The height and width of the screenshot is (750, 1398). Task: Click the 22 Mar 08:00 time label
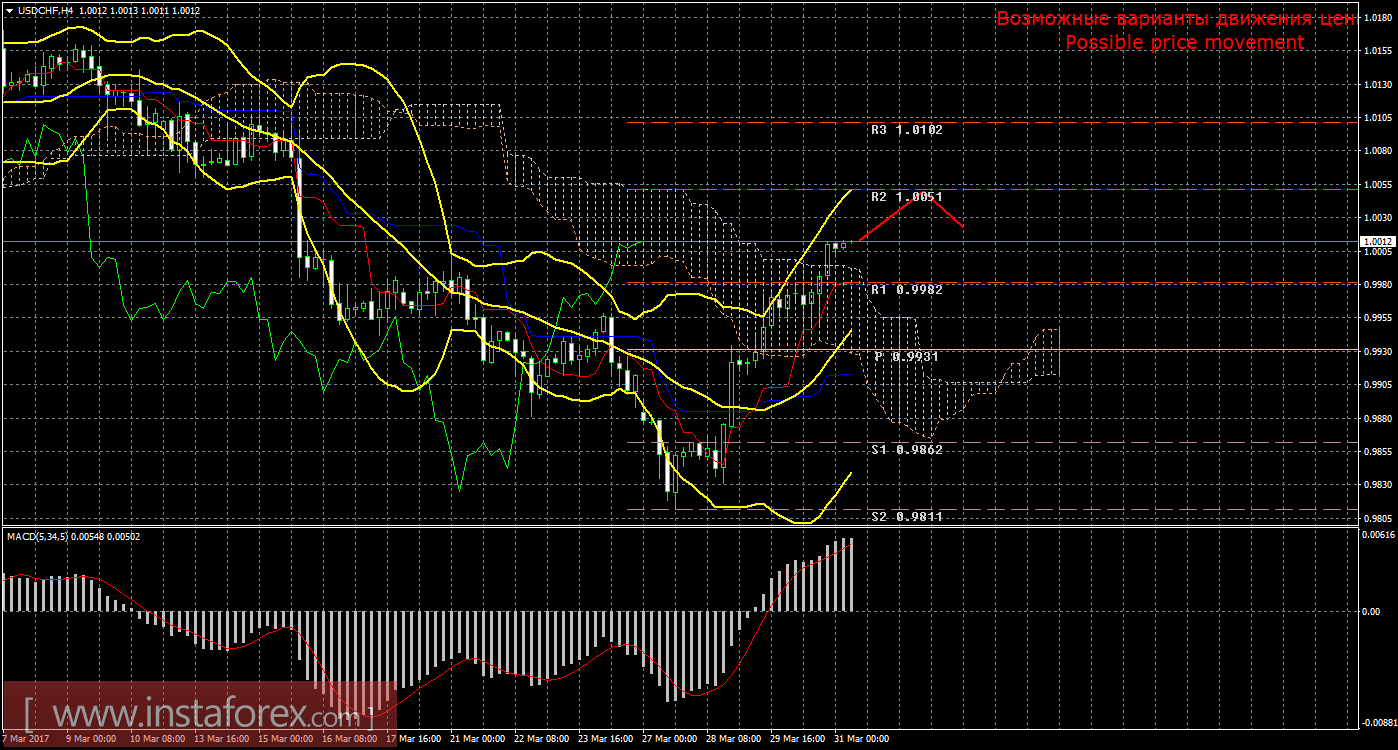[x=540, y=740]
